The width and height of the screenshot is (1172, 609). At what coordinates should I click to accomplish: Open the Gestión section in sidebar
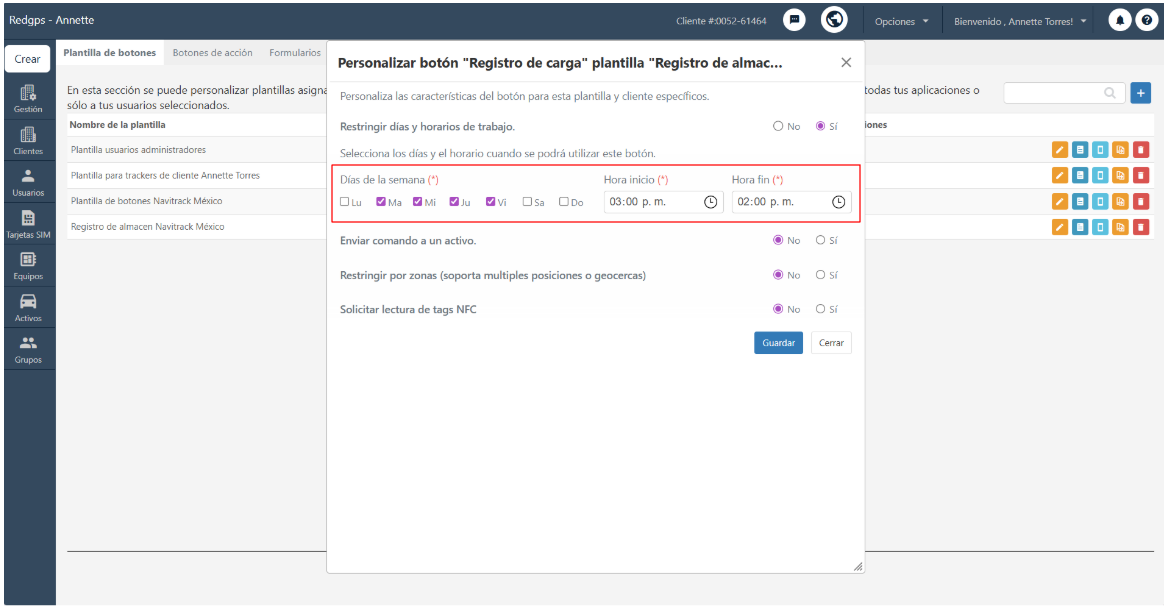(x=28, y=99)
